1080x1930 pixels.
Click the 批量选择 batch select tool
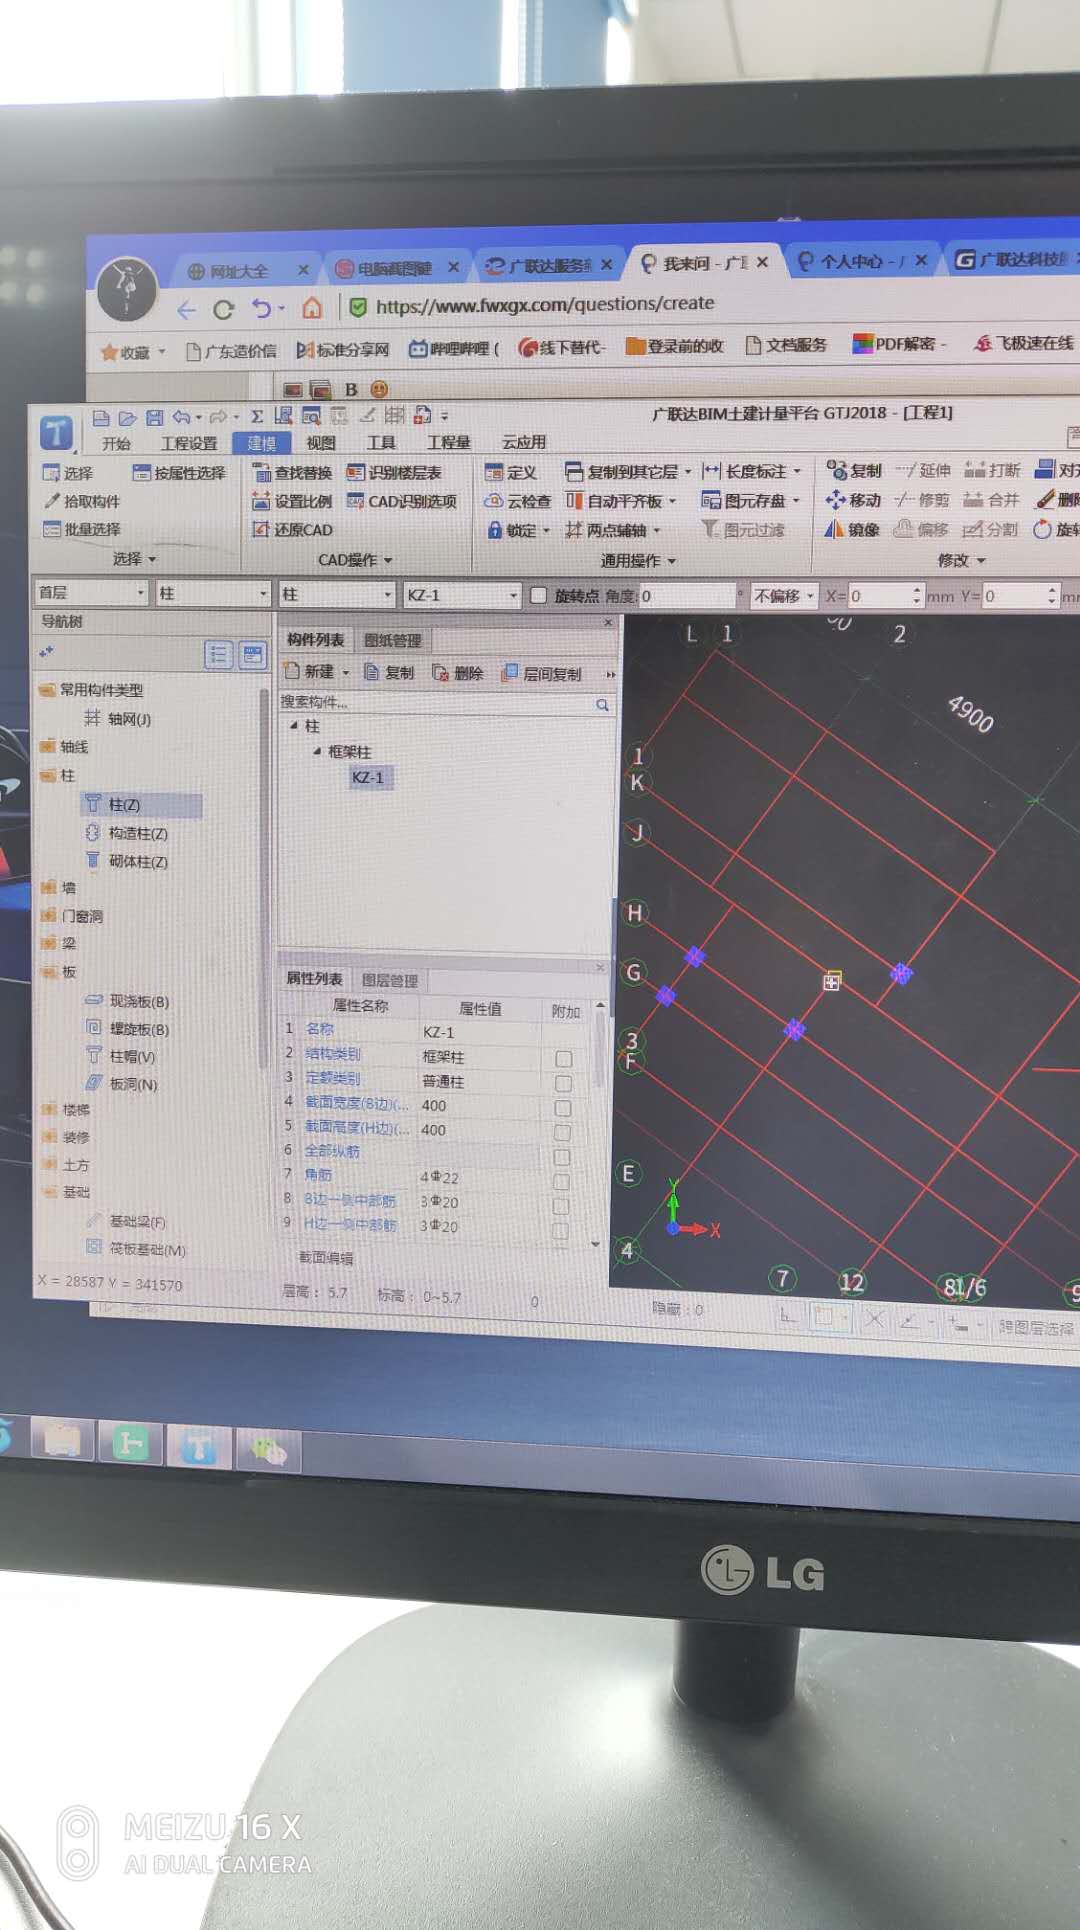point(81,529)
